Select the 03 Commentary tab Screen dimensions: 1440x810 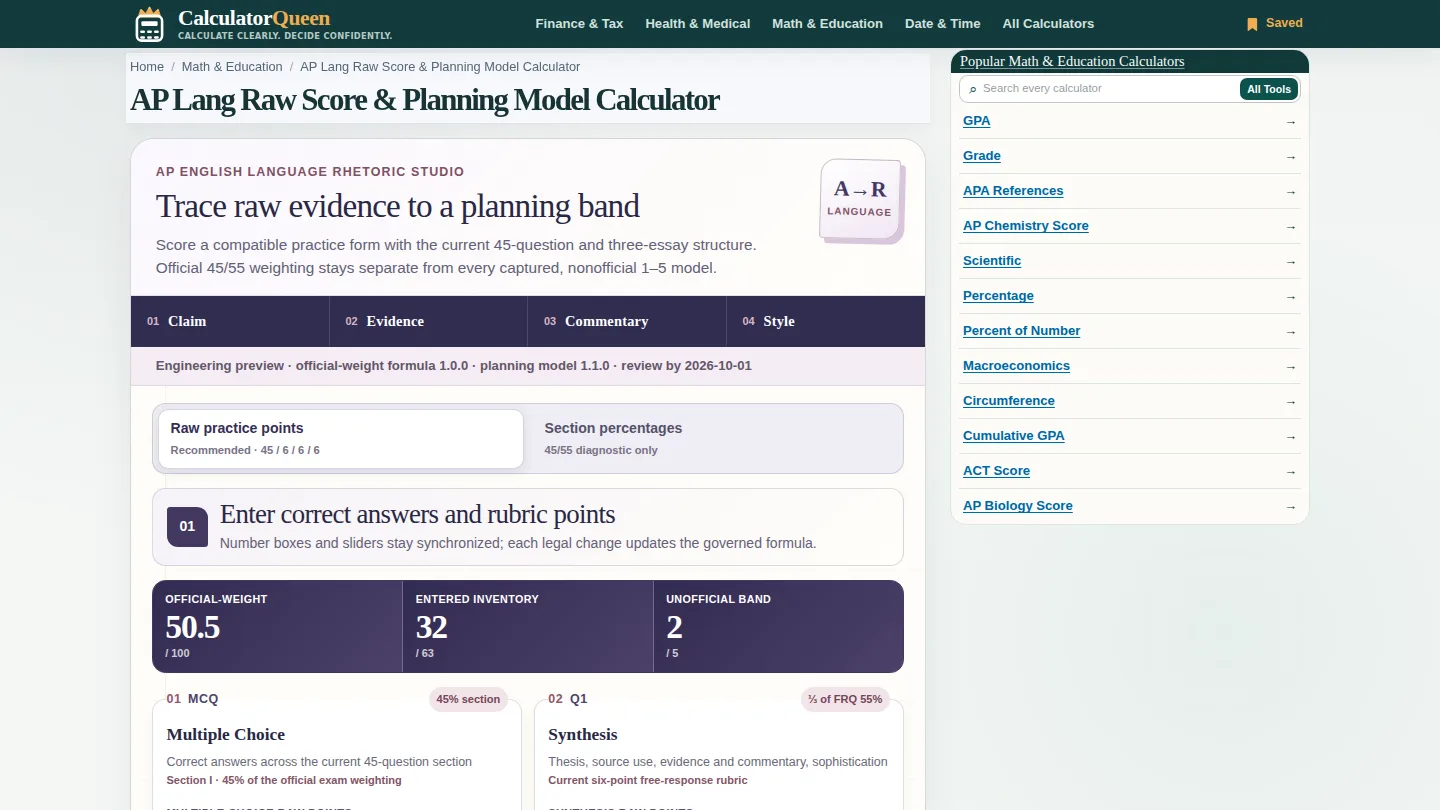(x=627, y=321)
